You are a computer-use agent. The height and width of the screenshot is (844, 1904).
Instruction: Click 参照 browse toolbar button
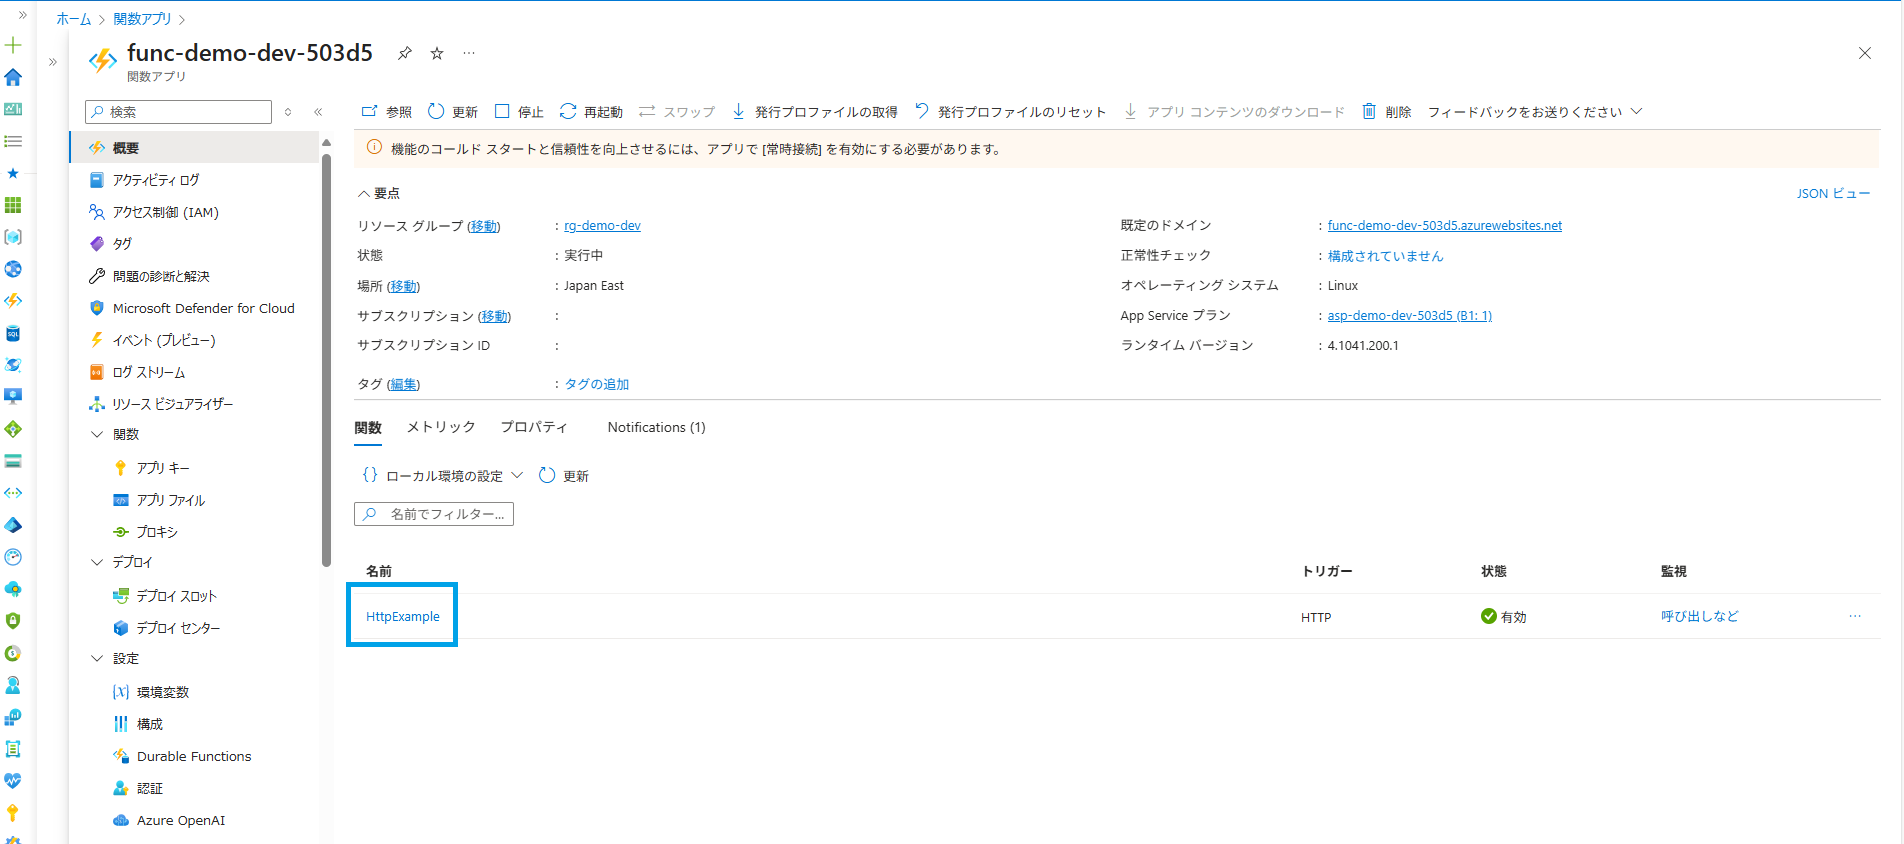(x=386, y=112)
